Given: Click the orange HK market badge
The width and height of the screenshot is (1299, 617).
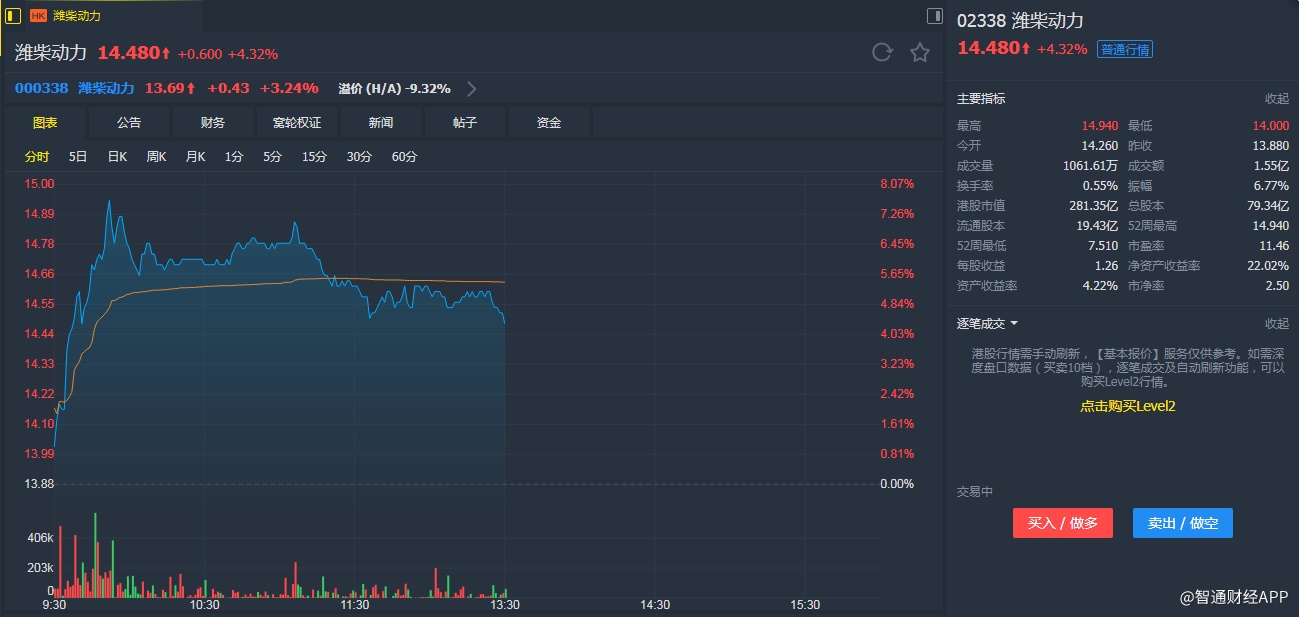Looking at the screenshot, I should point(39,16).
